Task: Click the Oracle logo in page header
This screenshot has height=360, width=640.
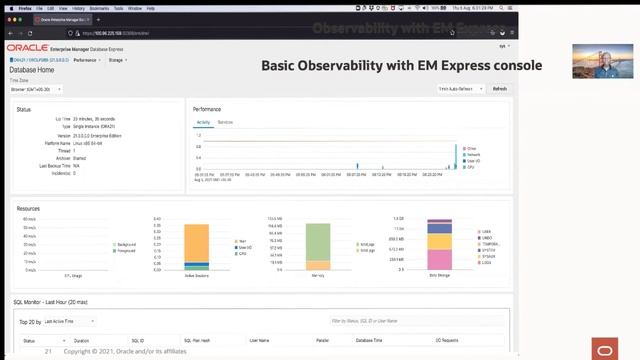Action: 27,48
